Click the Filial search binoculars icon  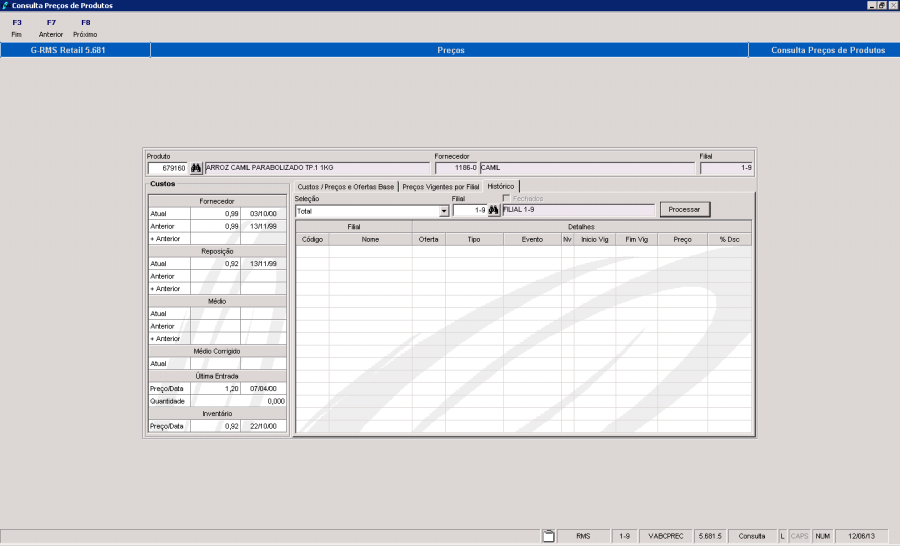[493, 210]
